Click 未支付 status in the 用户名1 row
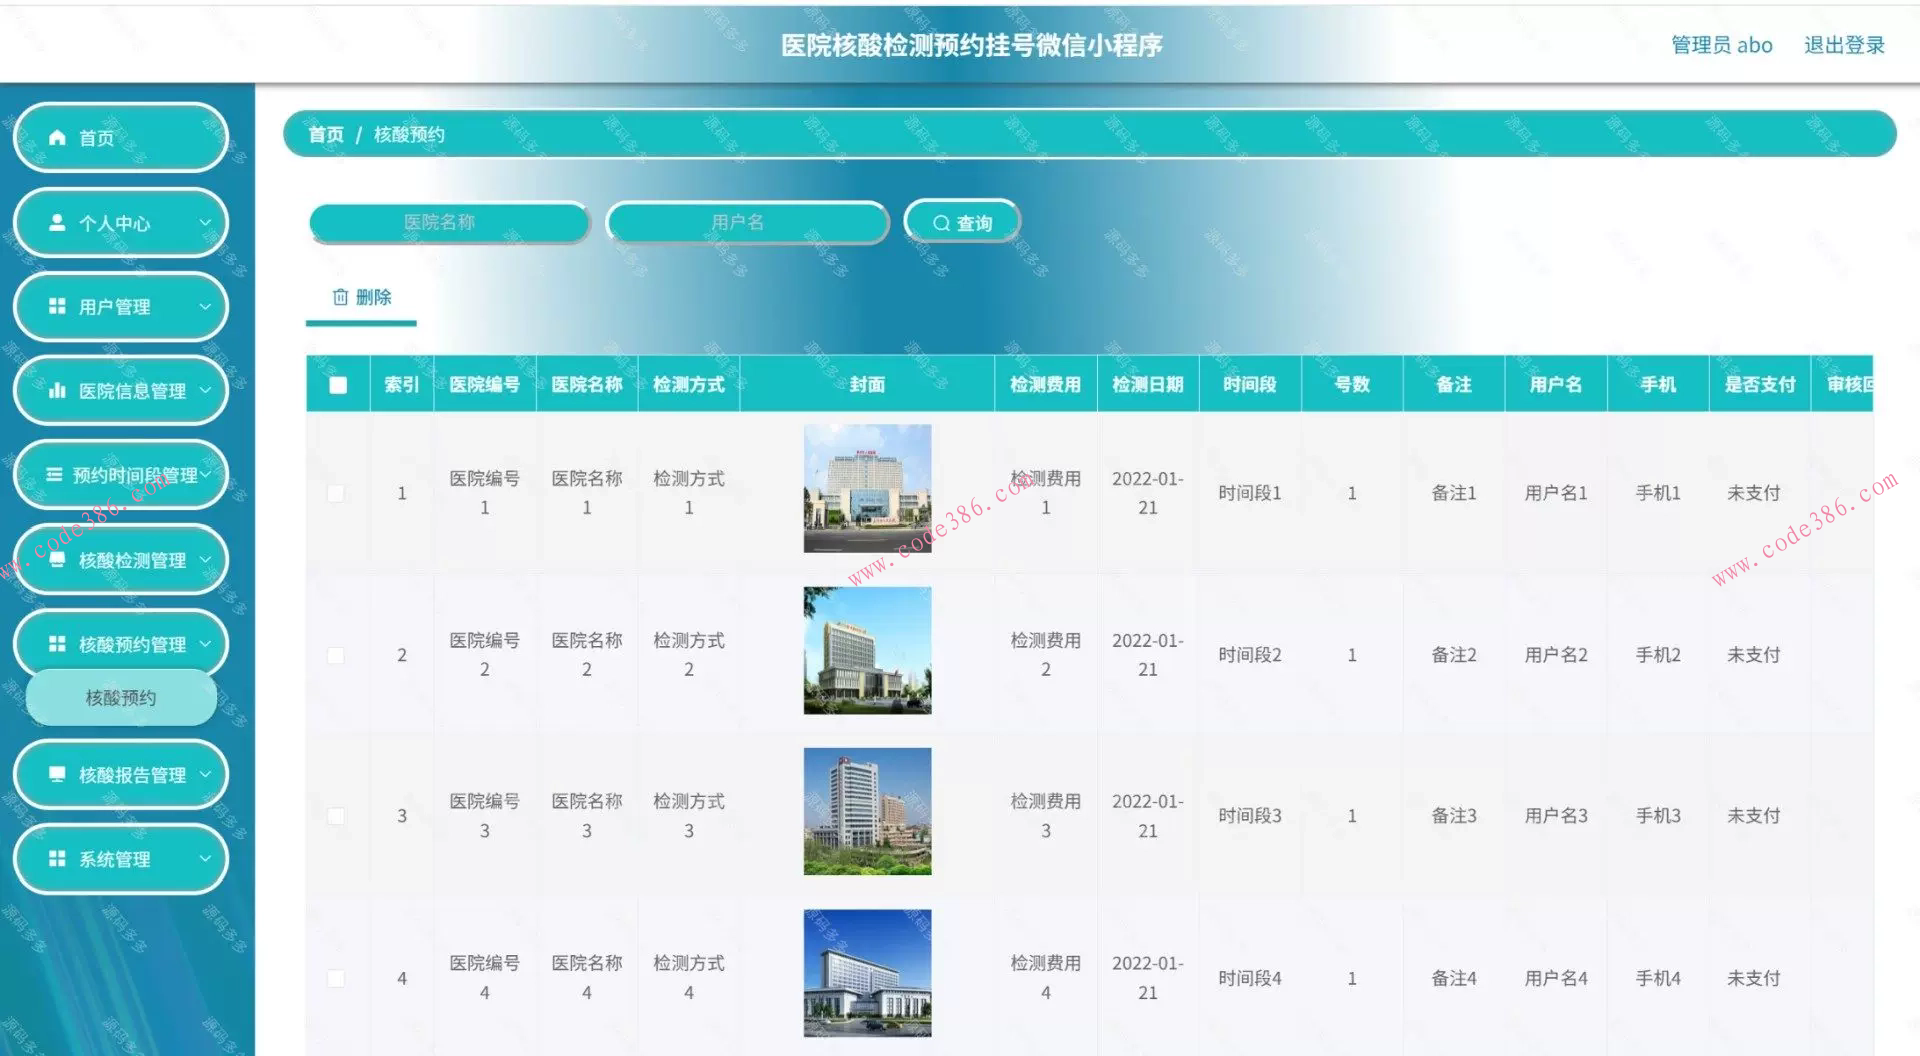 1754,493
